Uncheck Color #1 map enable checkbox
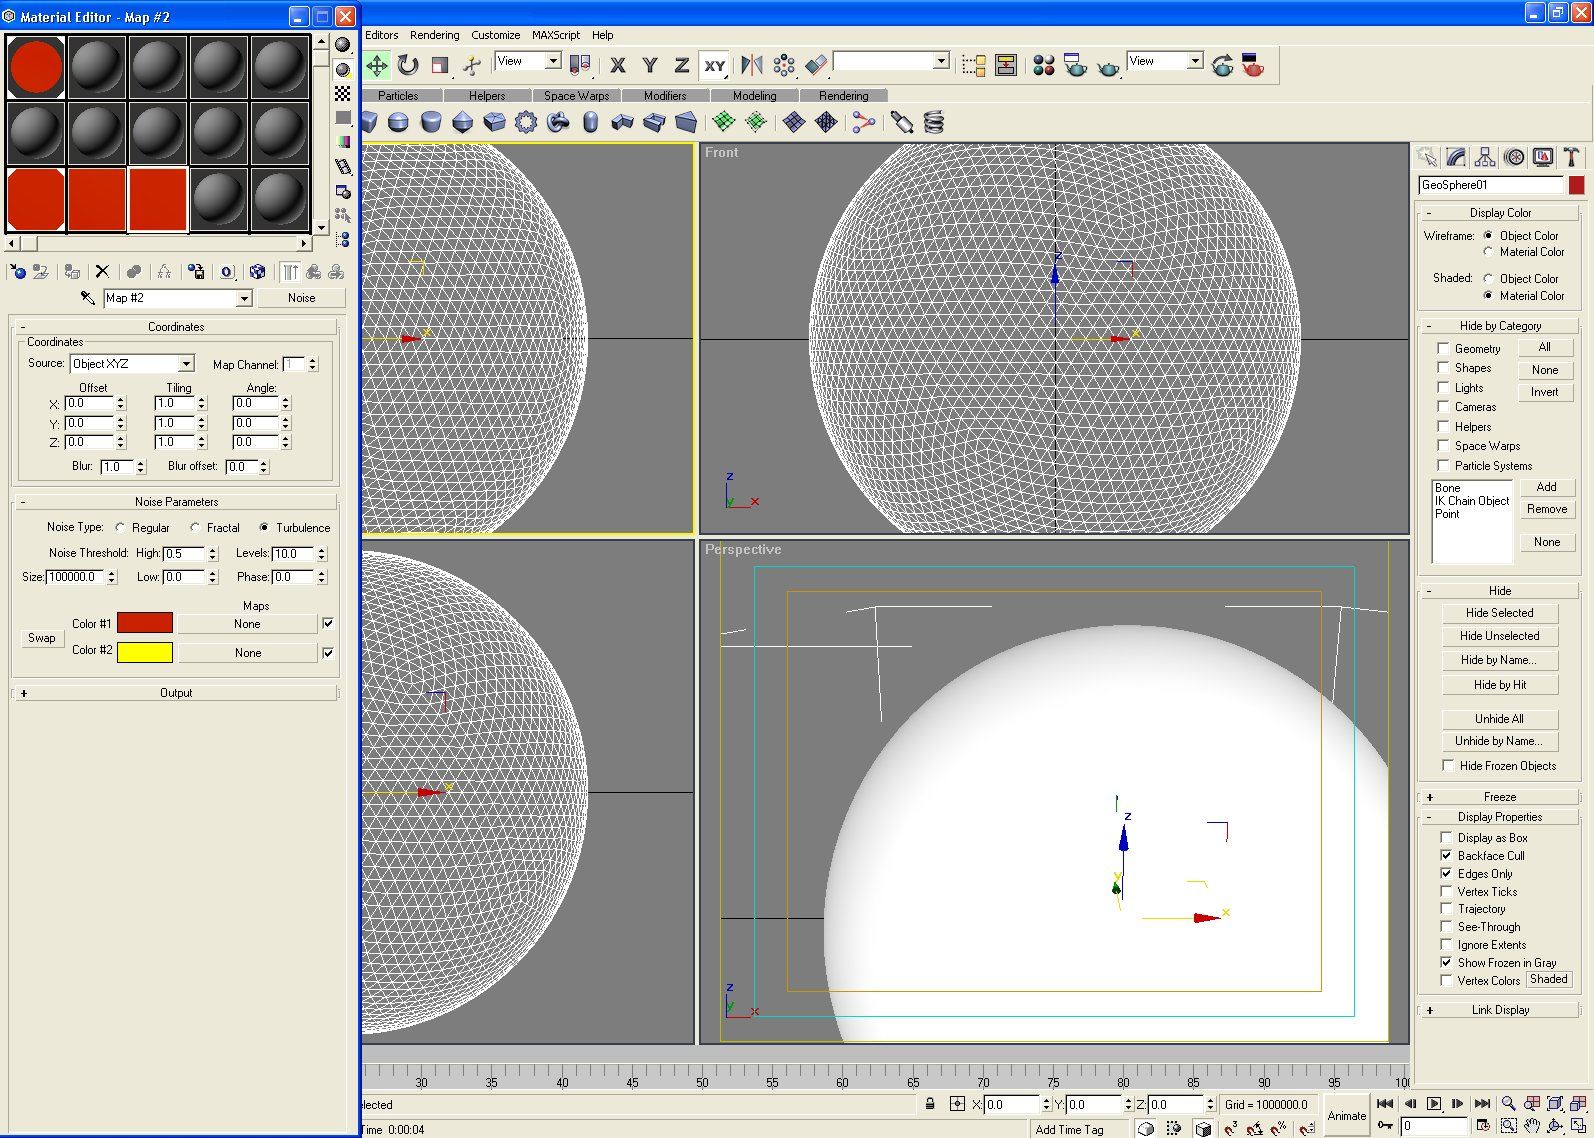1594x1138 pixels. 328,624
